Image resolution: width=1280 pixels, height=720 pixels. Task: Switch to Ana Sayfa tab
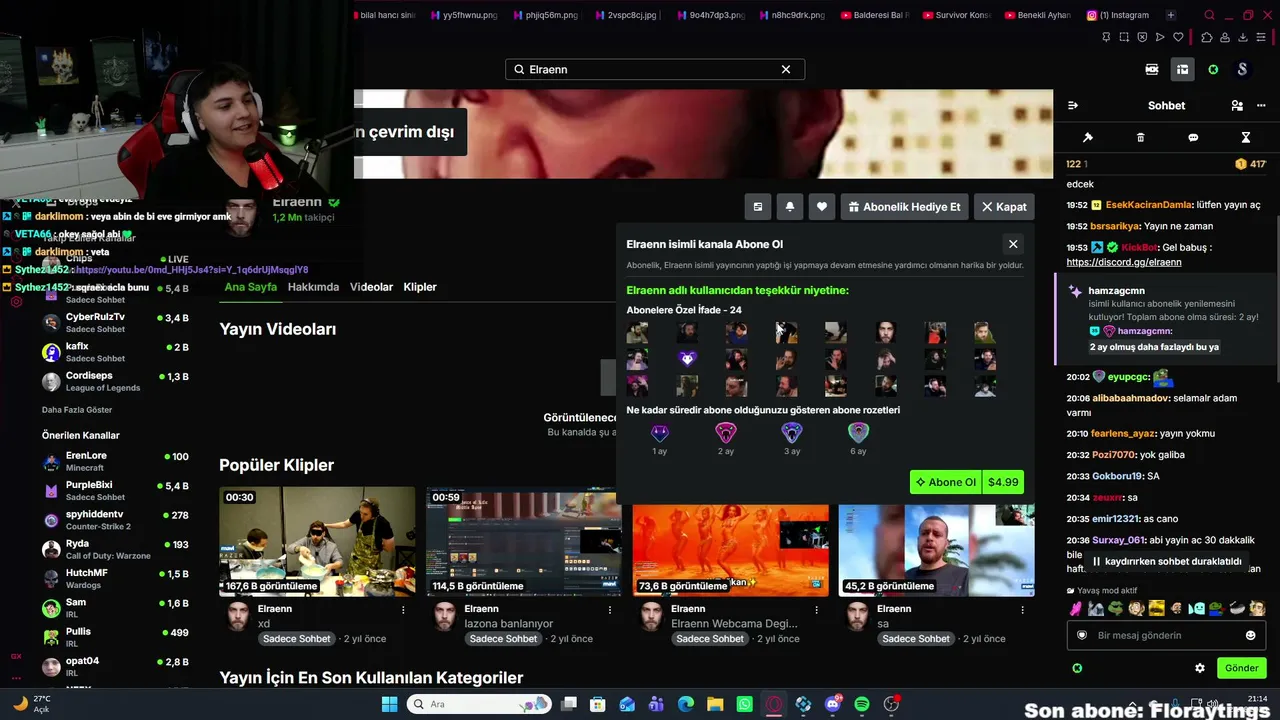pyautogui.click(x=250, y=287)
